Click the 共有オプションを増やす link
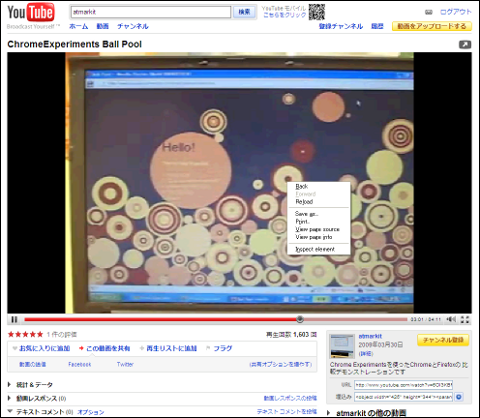The width and height of the screenshot is (480, 418). click(x=281, y=364)
